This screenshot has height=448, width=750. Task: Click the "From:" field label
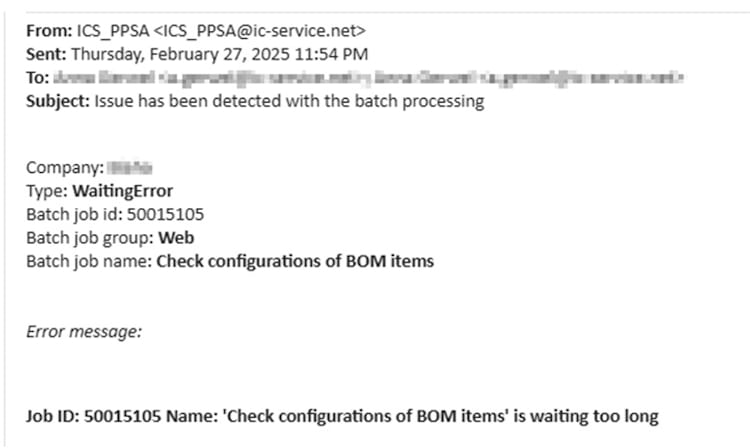[49, 30]
